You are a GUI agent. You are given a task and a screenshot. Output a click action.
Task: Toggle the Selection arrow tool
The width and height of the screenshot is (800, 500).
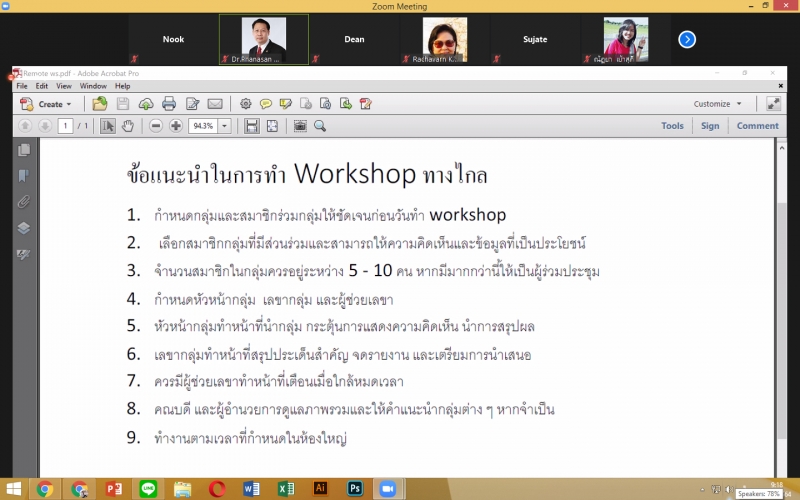point(108,126)
